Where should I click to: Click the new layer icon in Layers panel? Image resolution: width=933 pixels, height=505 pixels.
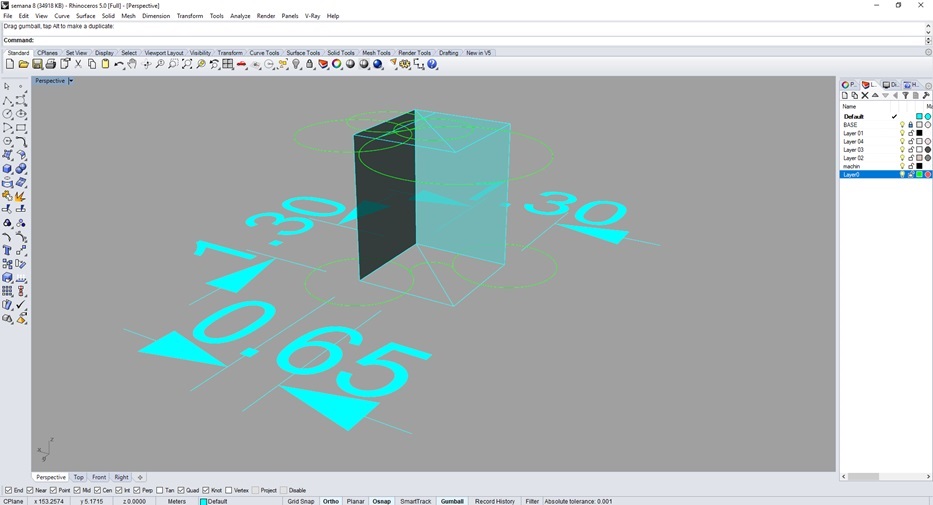(844, 95)
